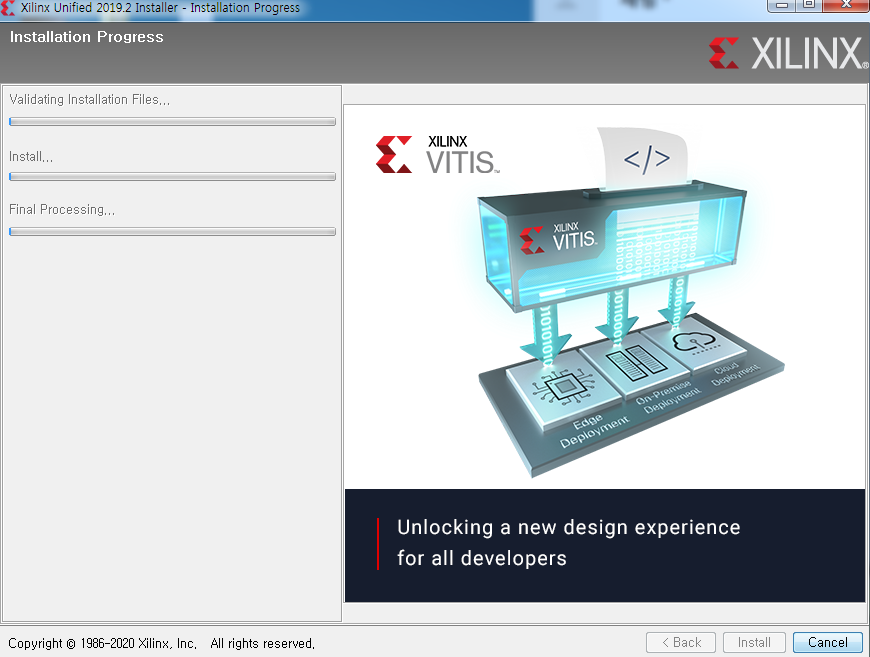Click the 'Install...' step label
The image size is (870, 657).
tap(31, 157)
